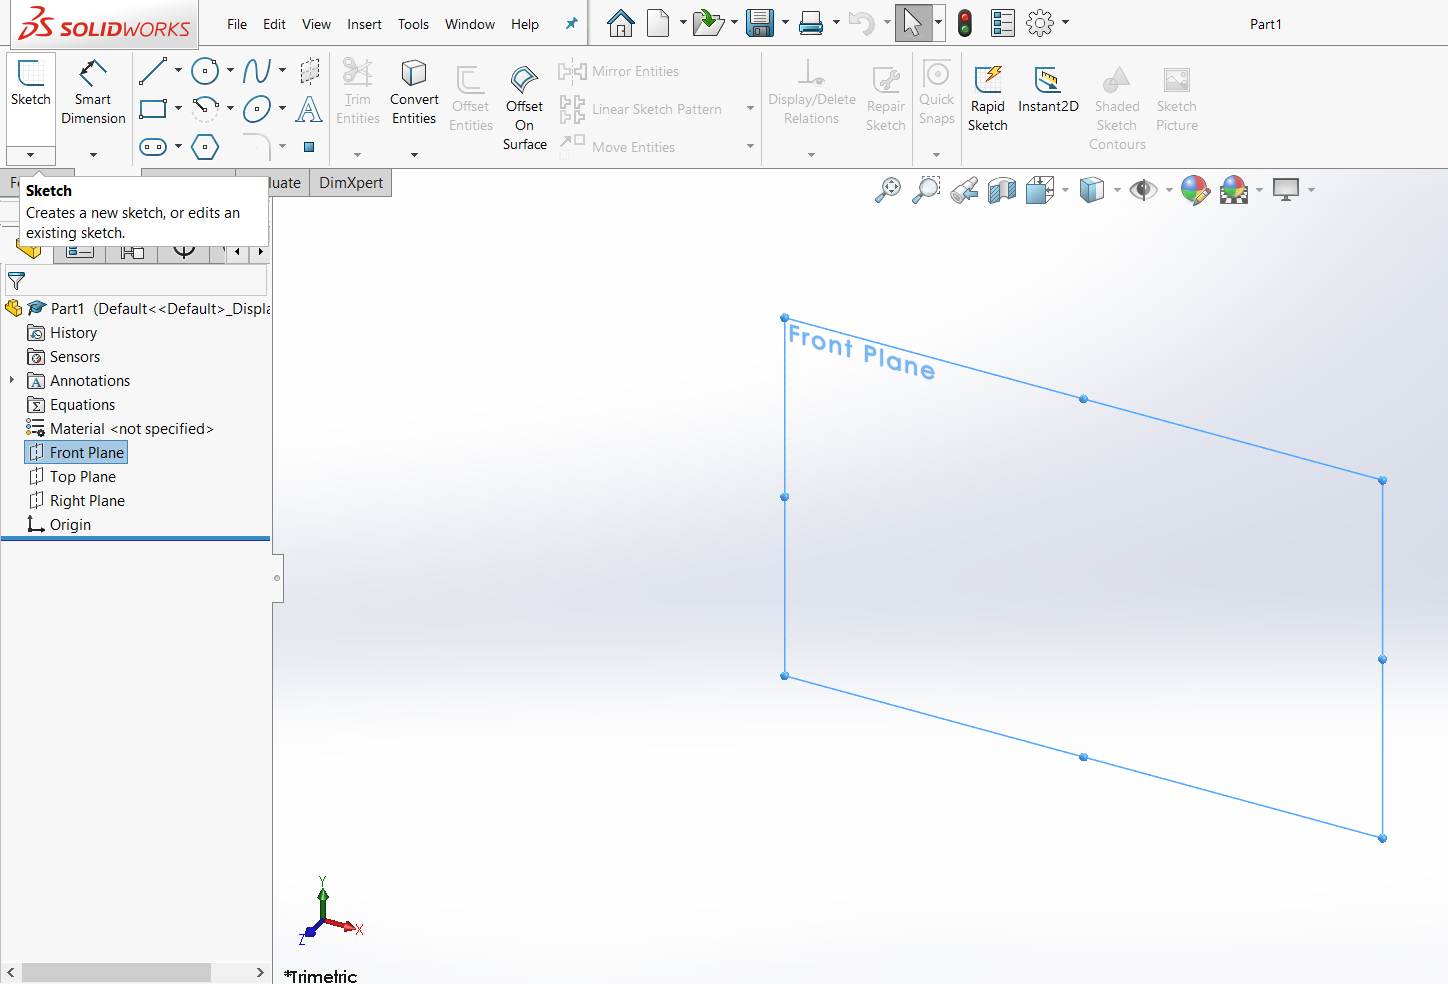The image size is (1448, 984).
Task: Toggle the Section View icon
Action: click(1002, 189)
